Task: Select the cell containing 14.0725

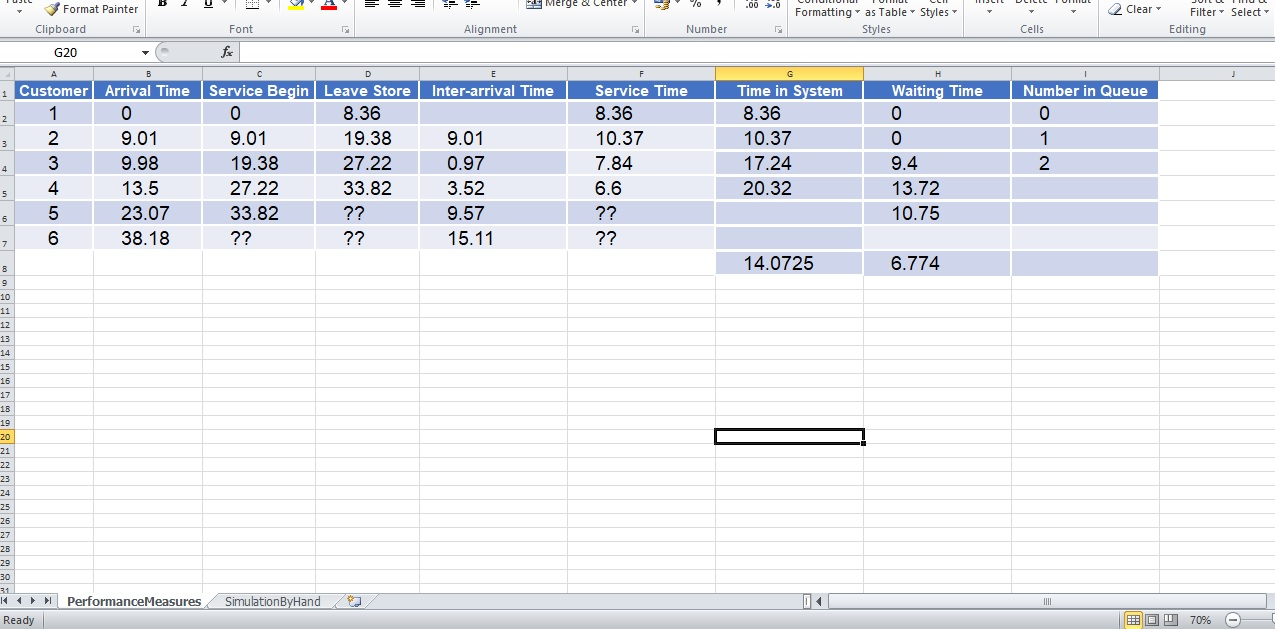Action: point(788,262)
